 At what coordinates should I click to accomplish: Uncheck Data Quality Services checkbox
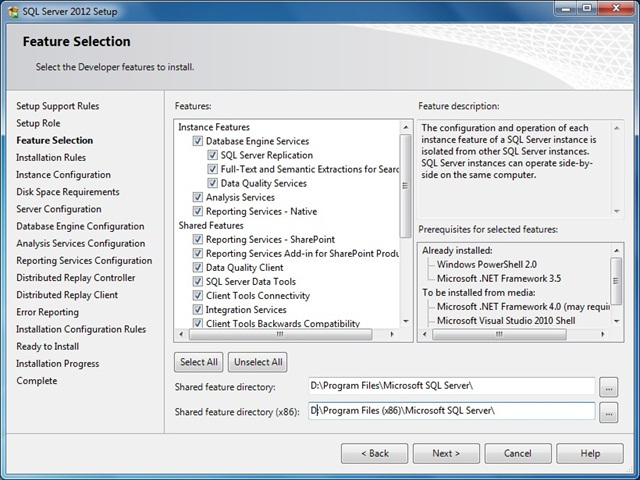tap(212, 183)
